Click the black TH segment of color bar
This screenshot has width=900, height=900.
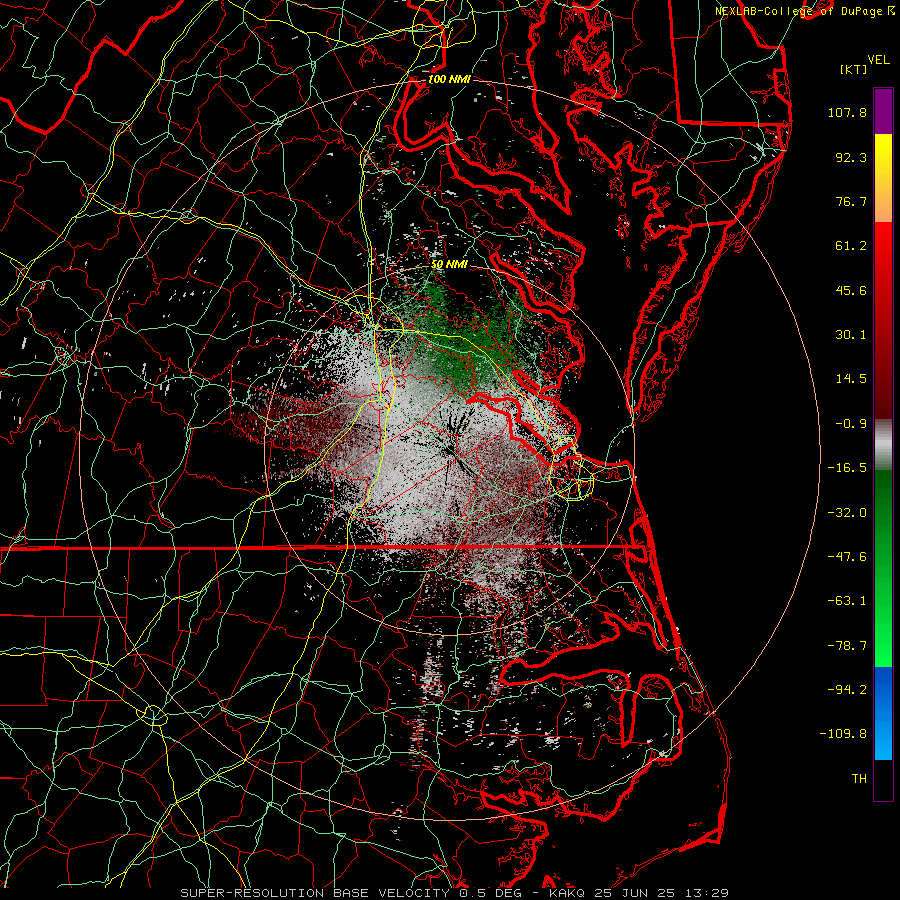(883, 779)
